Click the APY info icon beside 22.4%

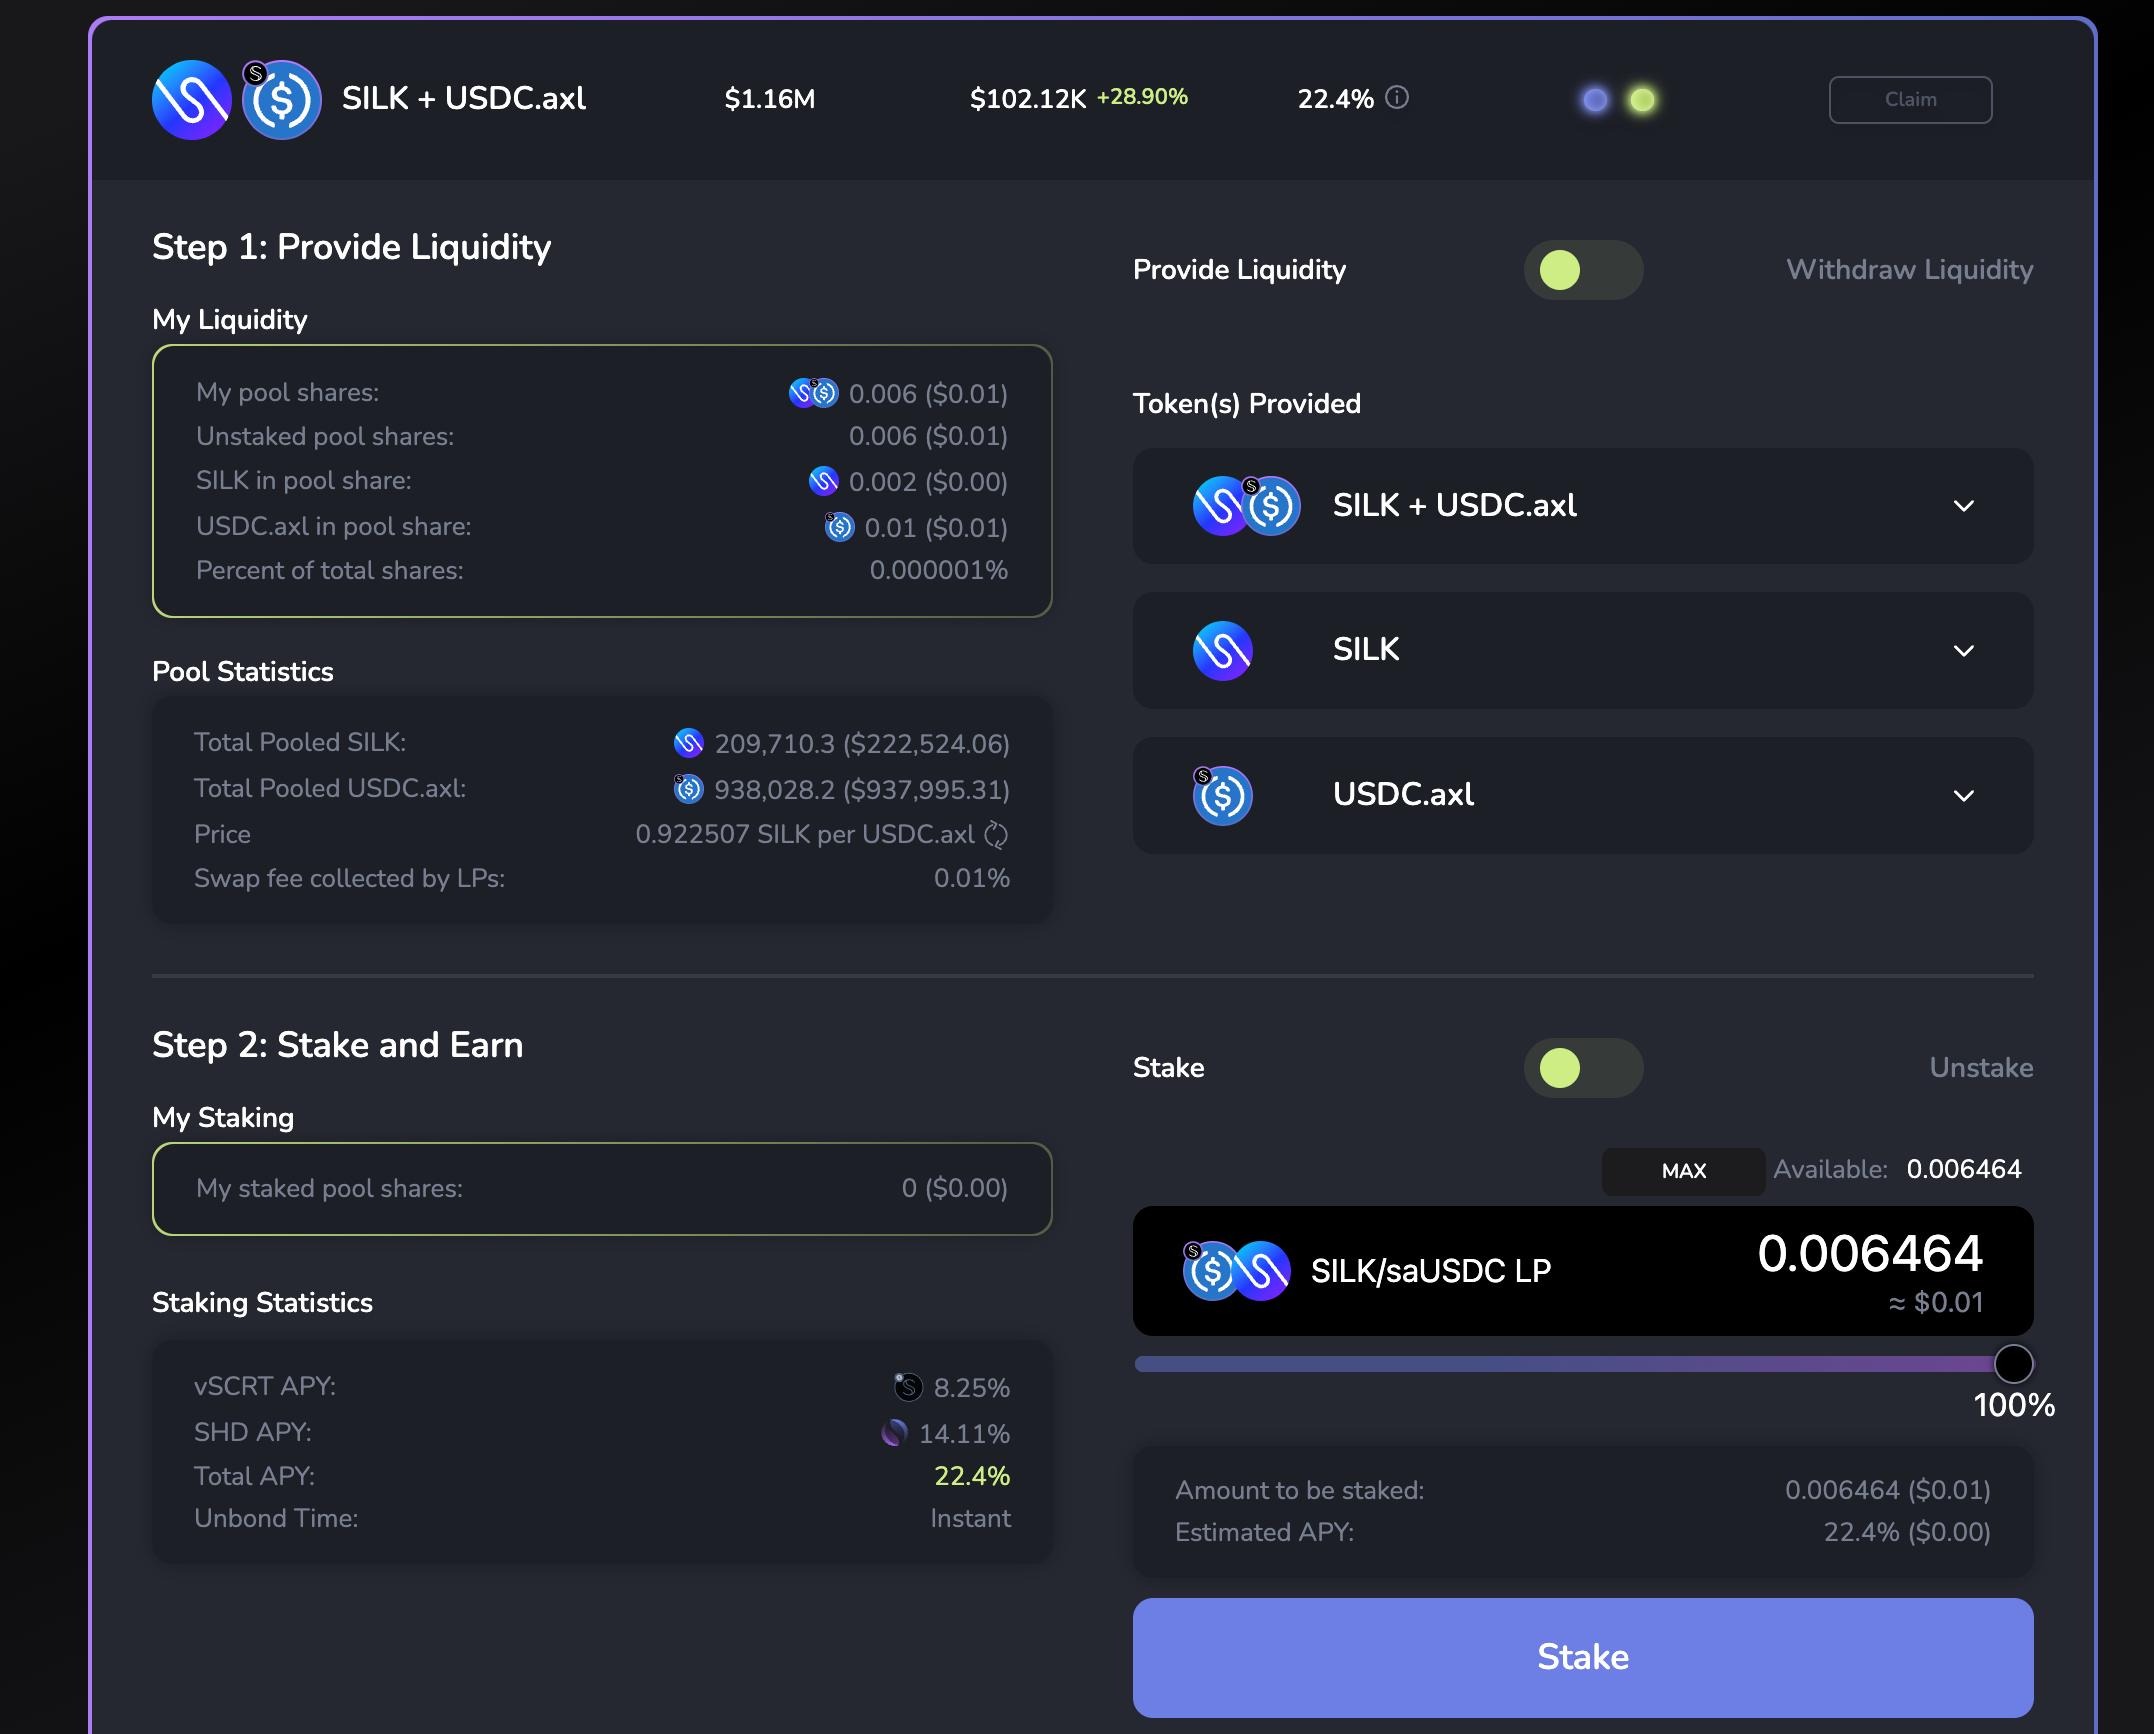(1397, 98)
